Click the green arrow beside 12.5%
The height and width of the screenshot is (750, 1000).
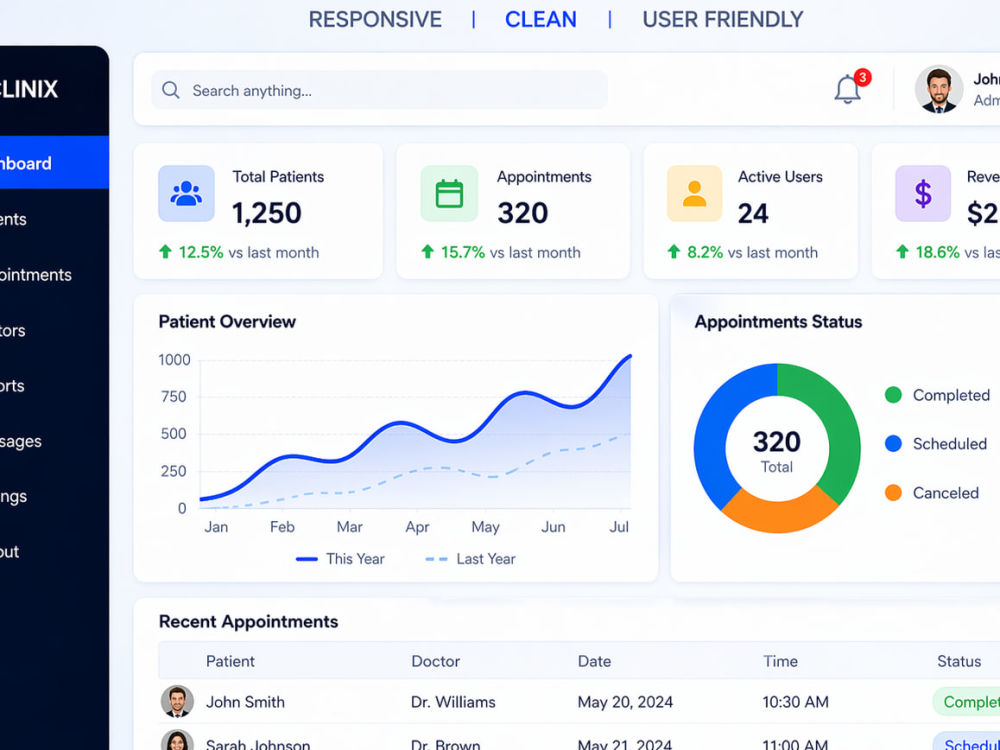coord(165,252)
